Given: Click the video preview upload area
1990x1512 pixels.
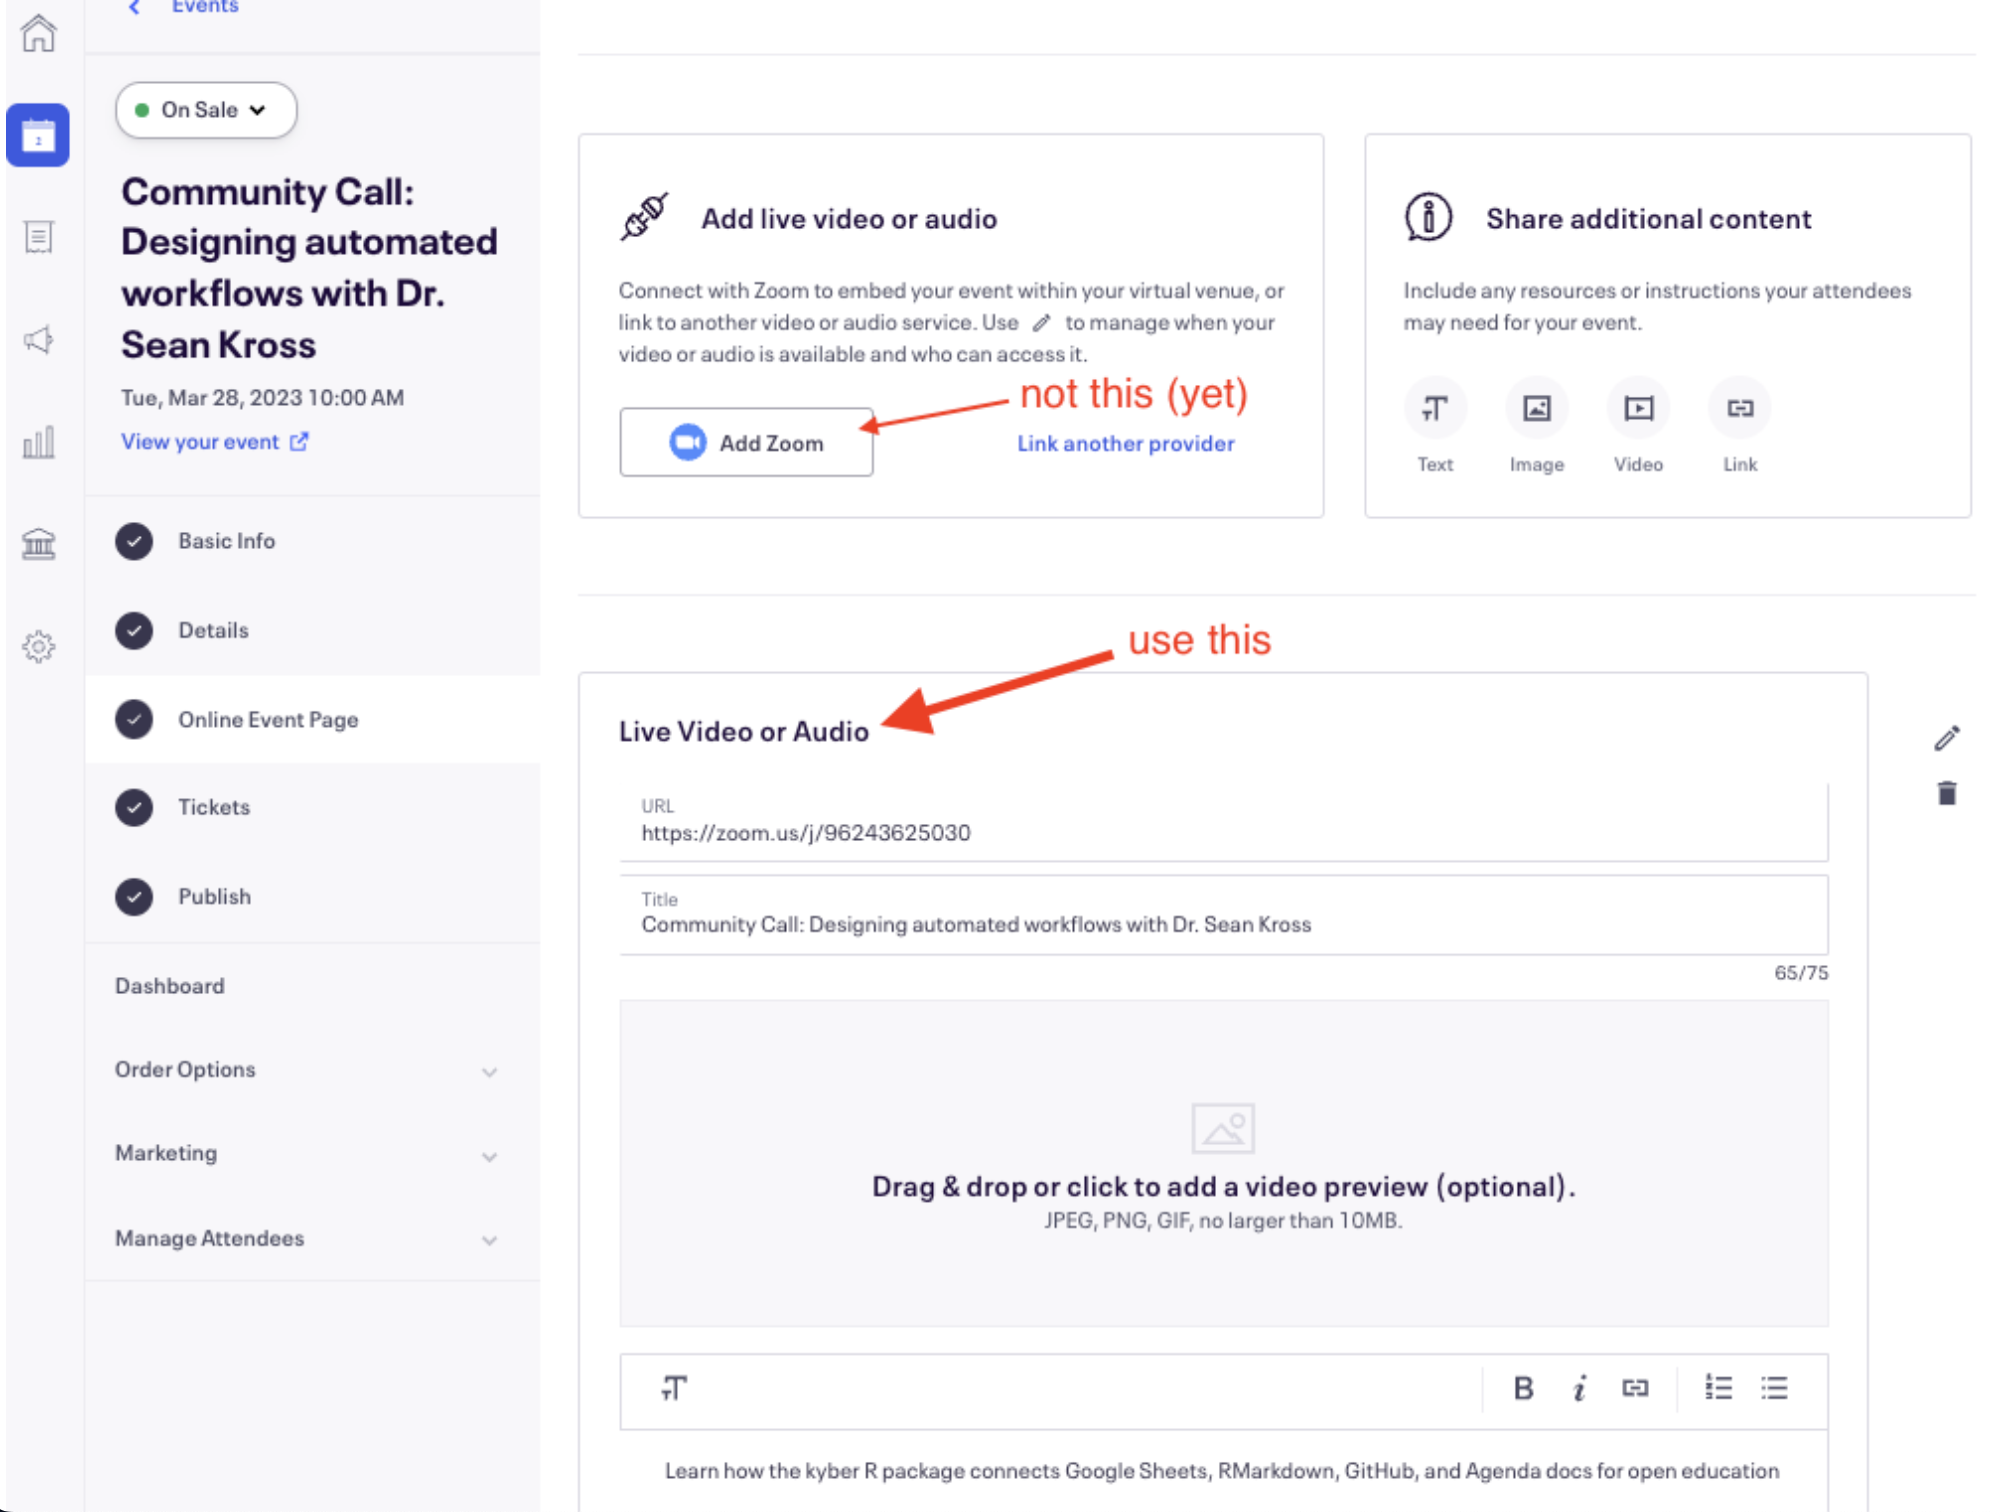Looking at the screenshot, I should click(x=1222, y=1164).
